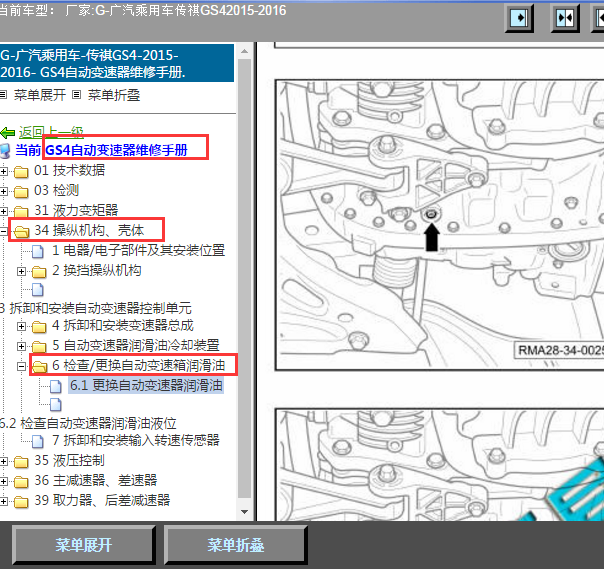Click the right-arrow panel layout icon

519,18
